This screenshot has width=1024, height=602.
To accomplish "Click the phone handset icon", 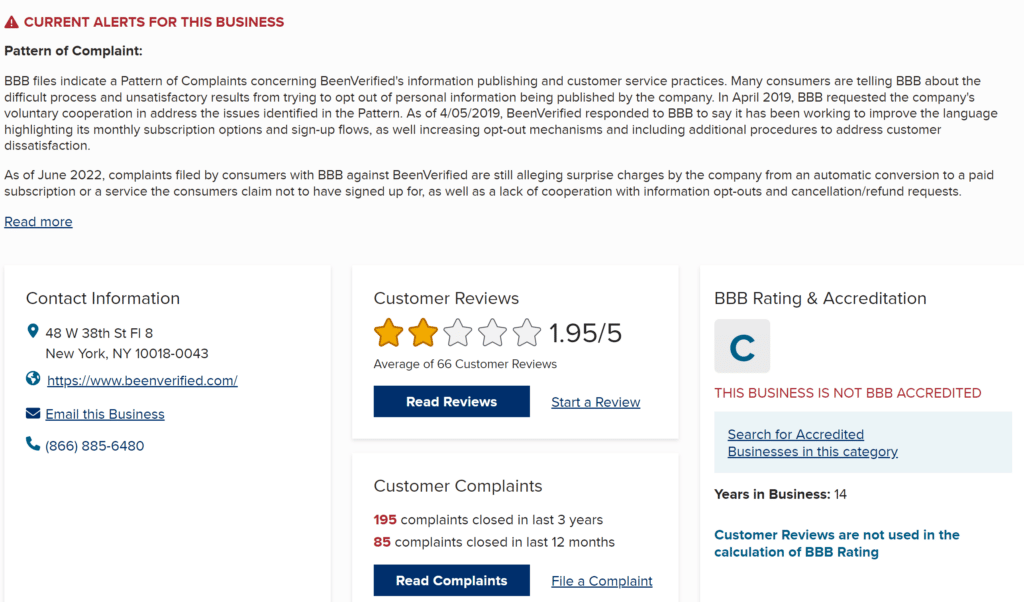I will (x=33, y=444).
